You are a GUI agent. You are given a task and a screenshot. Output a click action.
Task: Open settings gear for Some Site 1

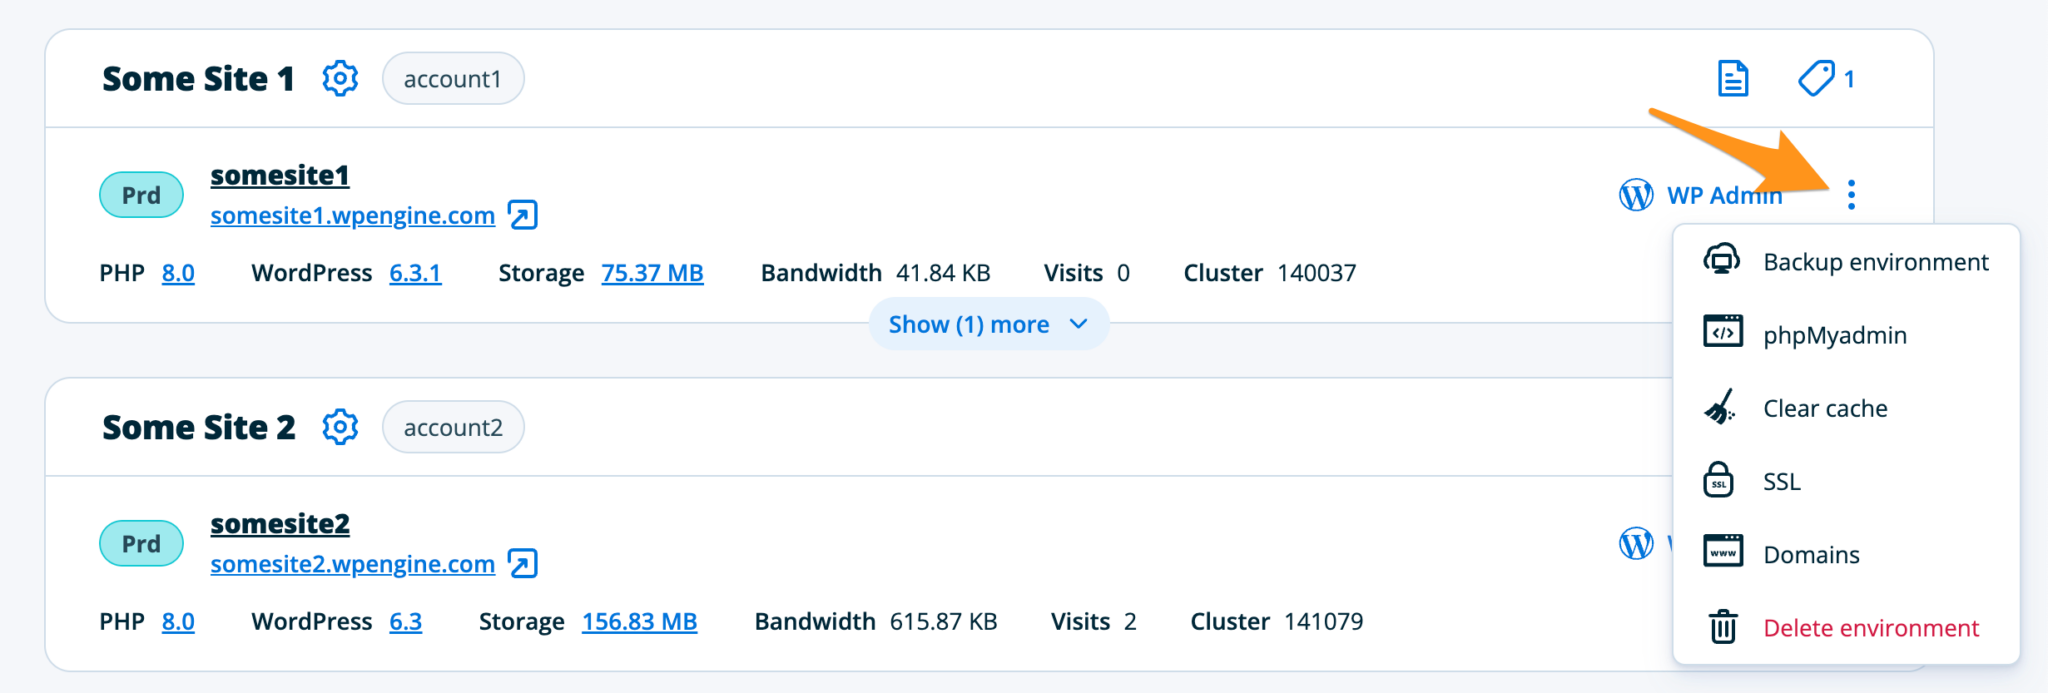click(340, 78)
